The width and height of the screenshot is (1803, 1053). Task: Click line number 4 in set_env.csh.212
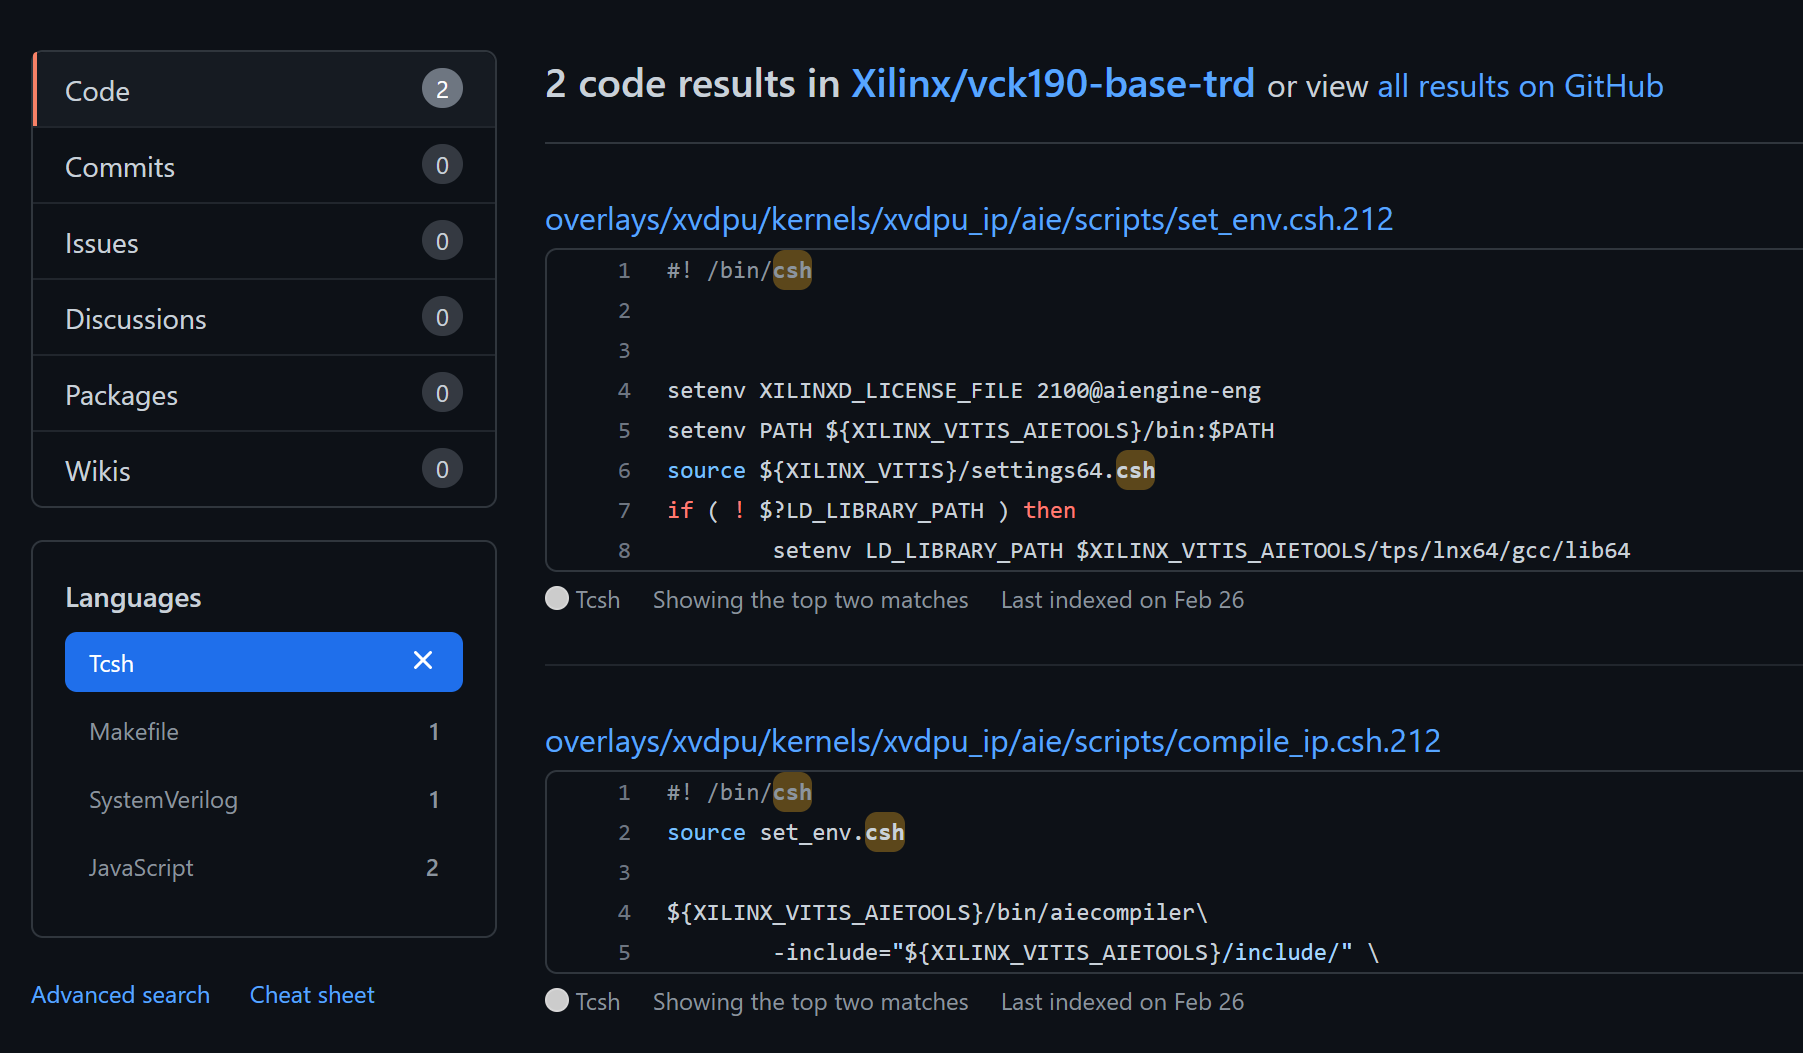[x=624, y=391]
